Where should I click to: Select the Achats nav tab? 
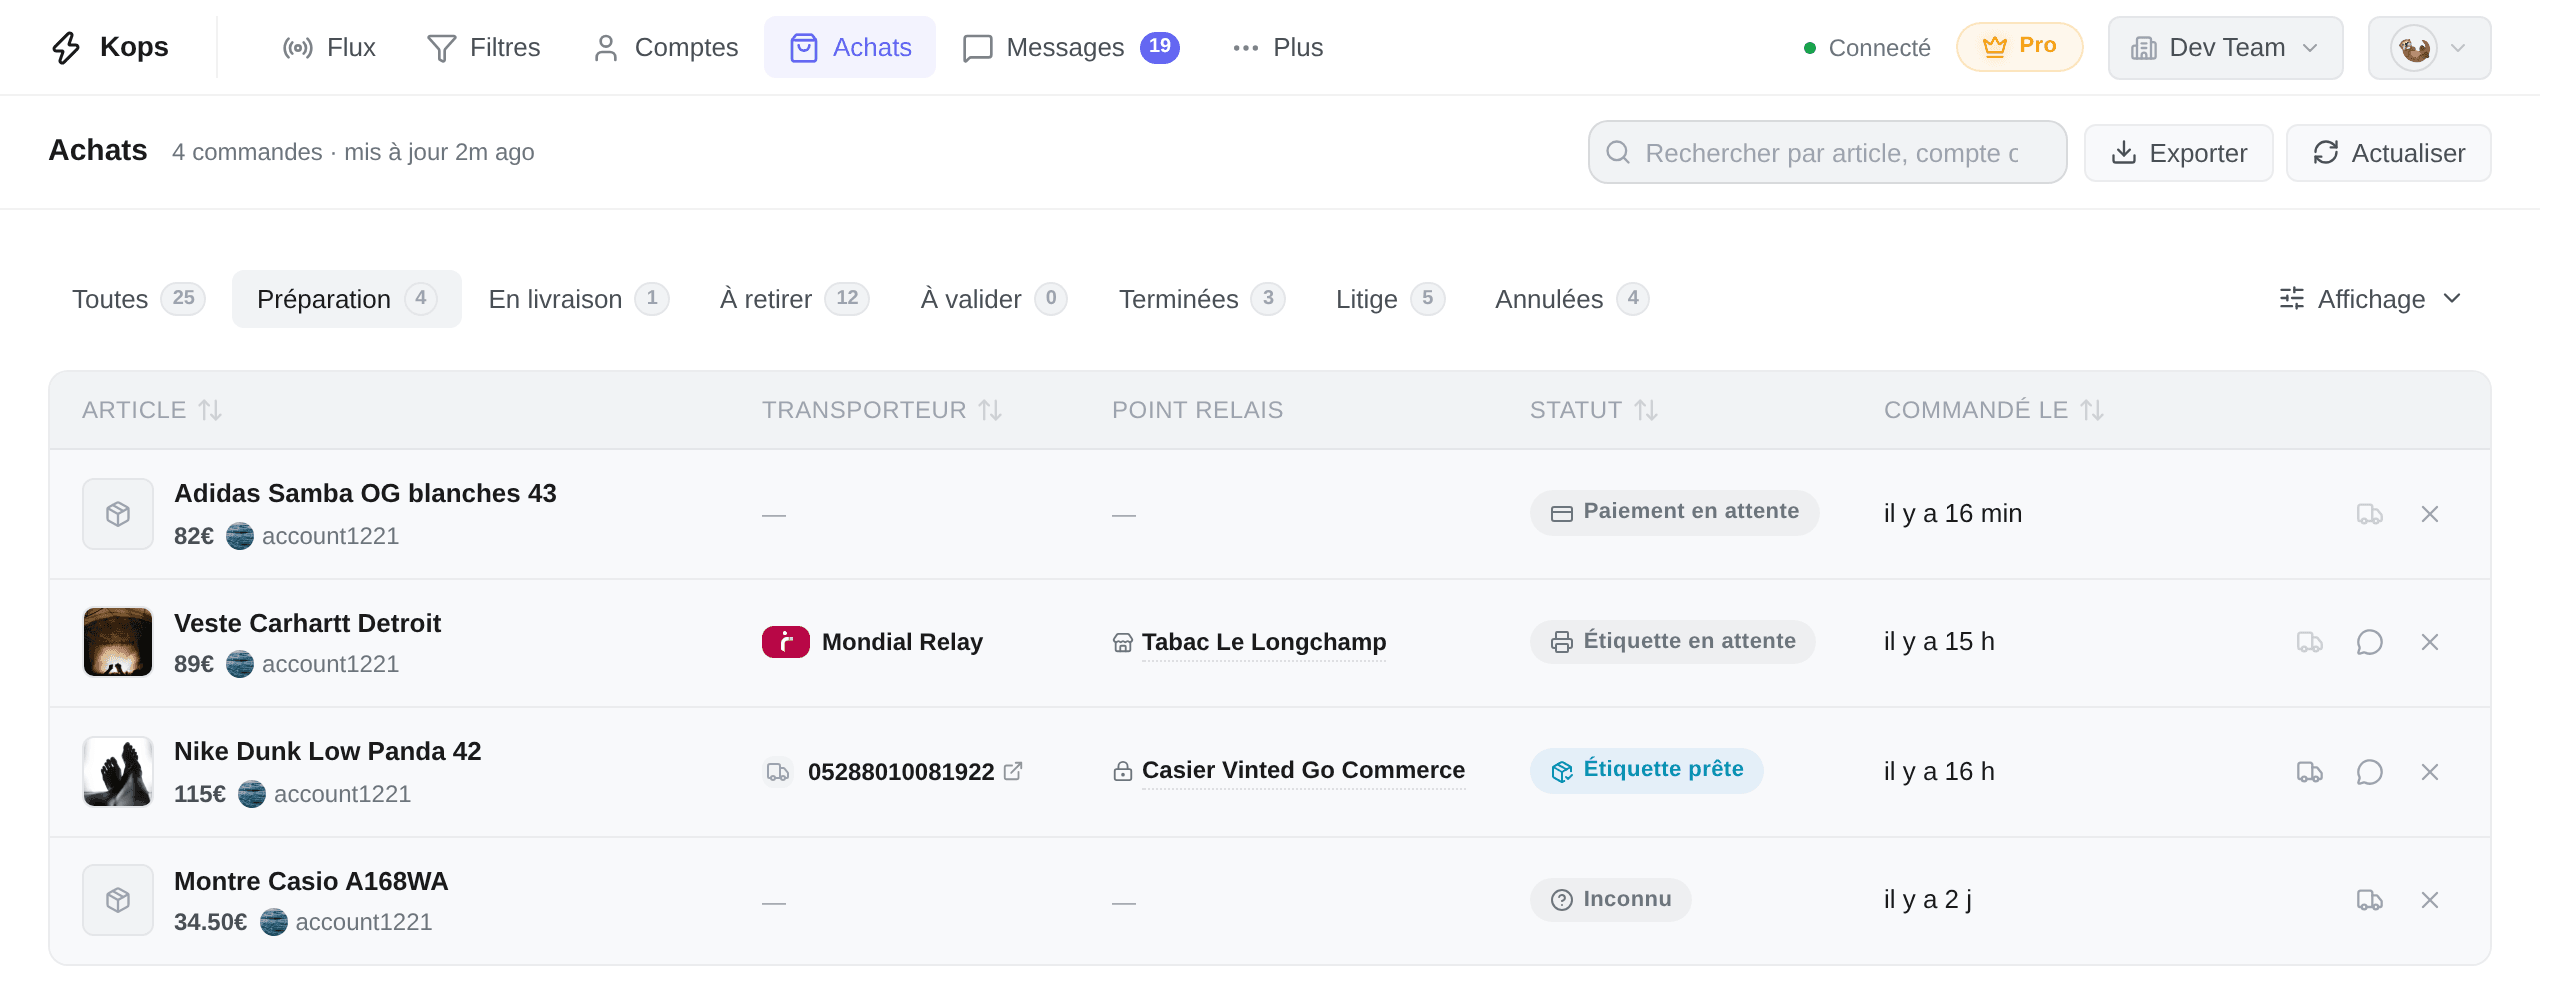pyautogui.click(x=850, y=47)
